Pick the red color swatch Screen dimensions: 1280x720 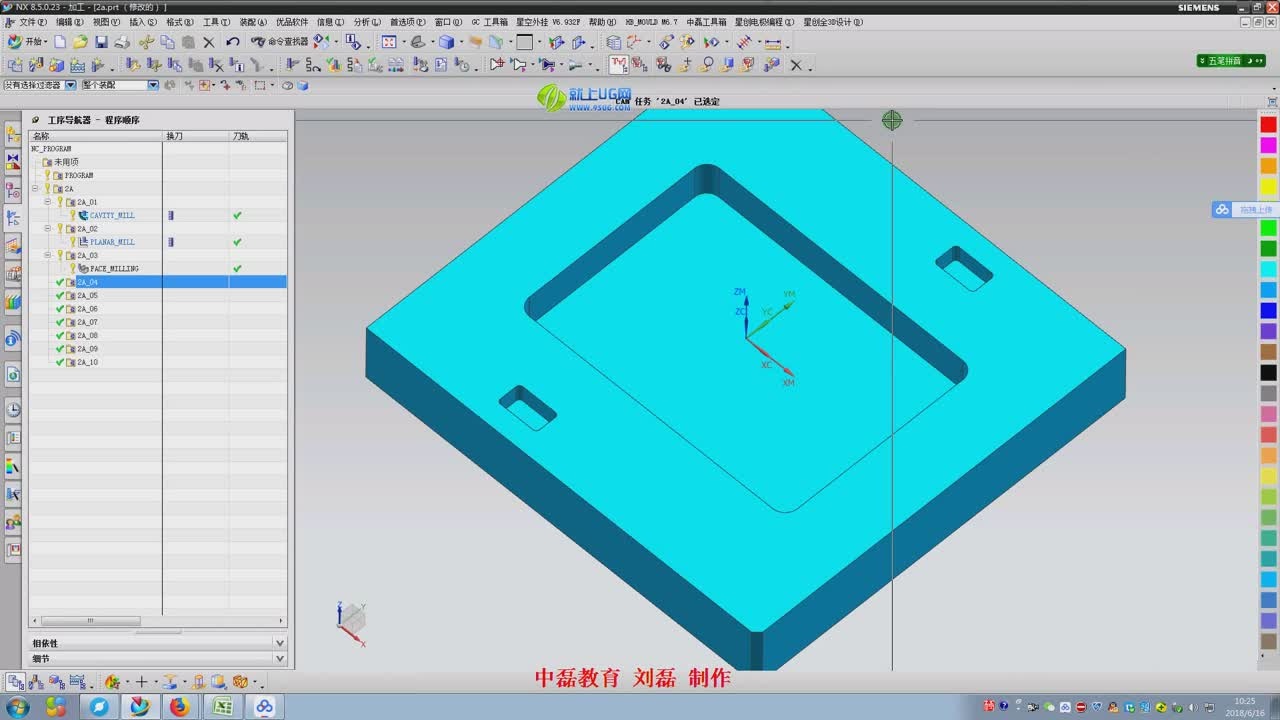click(x=1268, y=125)
